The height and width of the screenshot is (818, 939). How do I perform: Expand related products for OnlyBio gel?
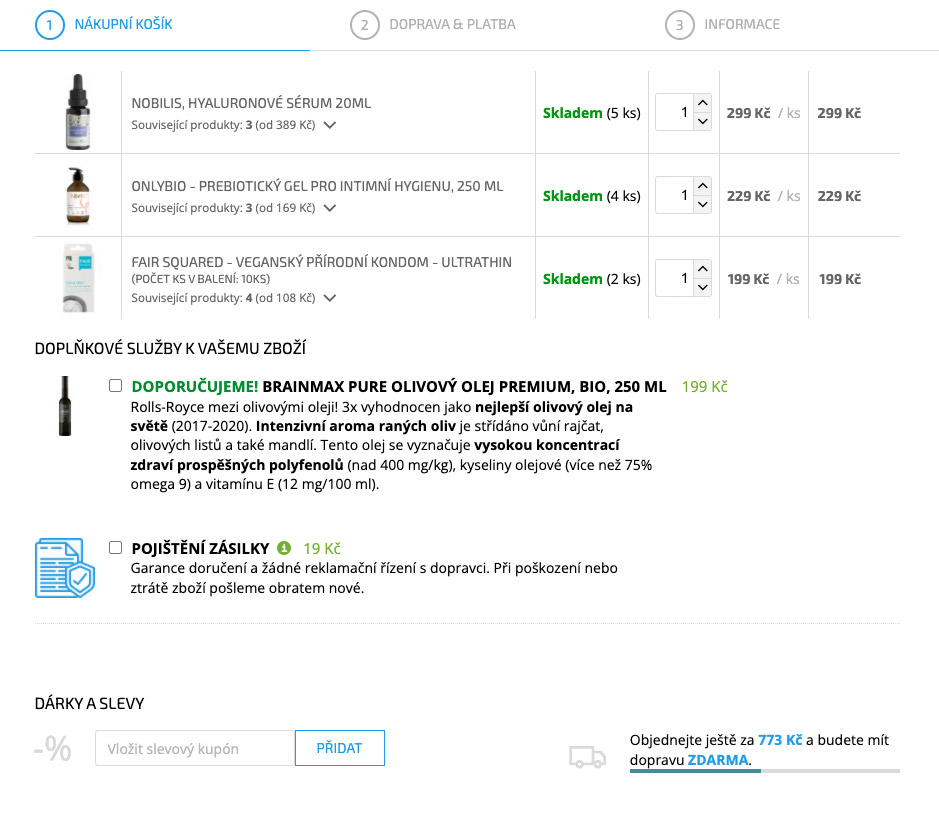point(330,208)
